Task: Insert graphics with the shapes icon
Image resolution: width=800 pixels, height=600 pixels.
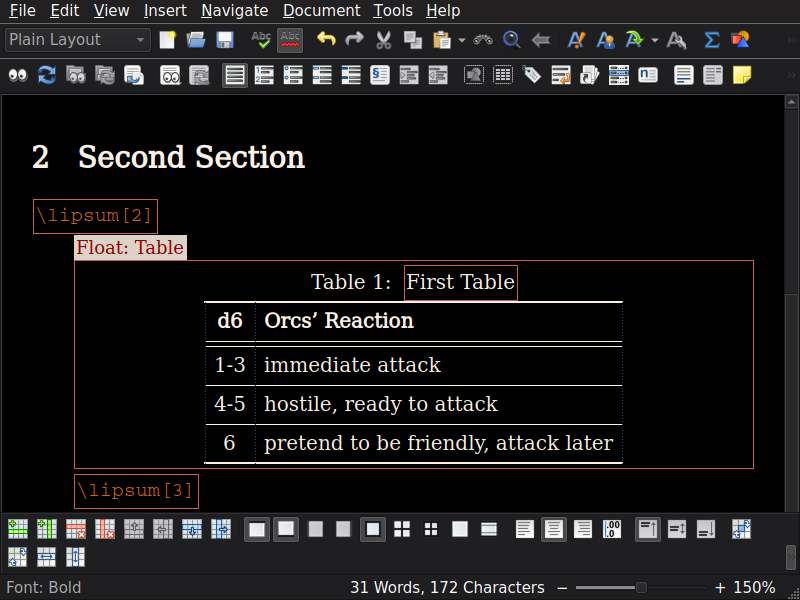Action: tap(740, 40)
